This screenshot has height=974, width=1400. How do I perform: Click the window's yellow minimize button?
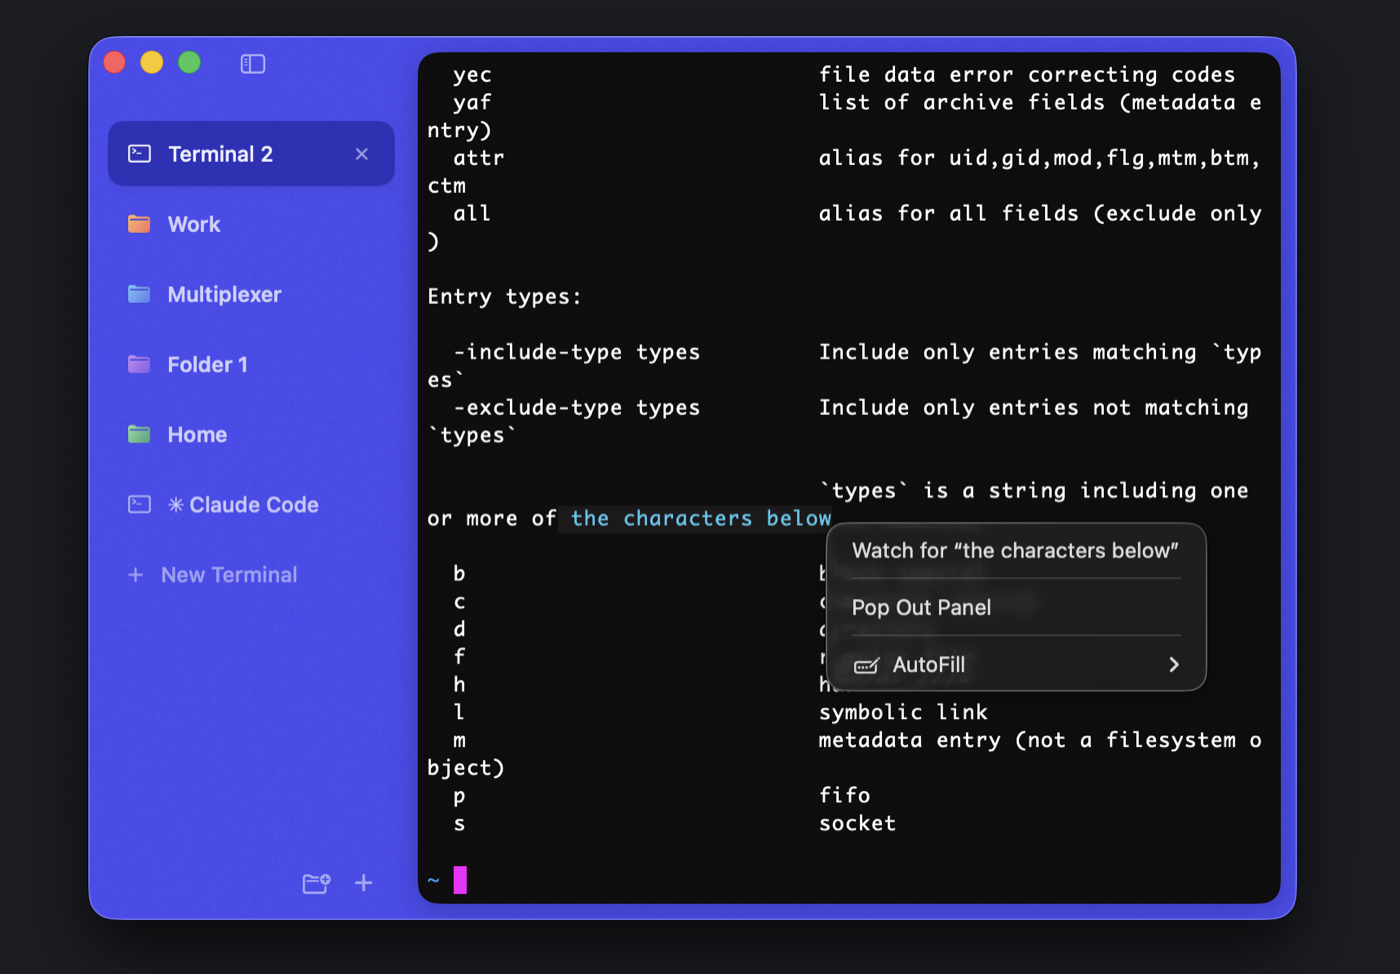152,63
